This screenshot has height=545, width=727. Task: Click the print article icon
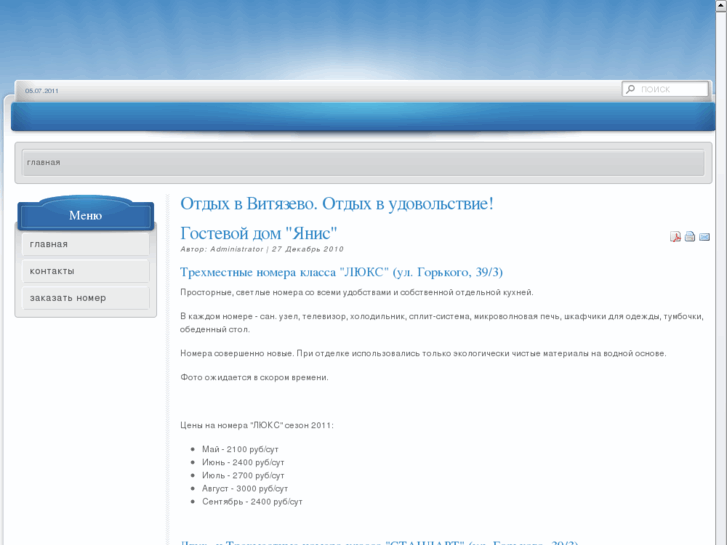coord(690,237)
